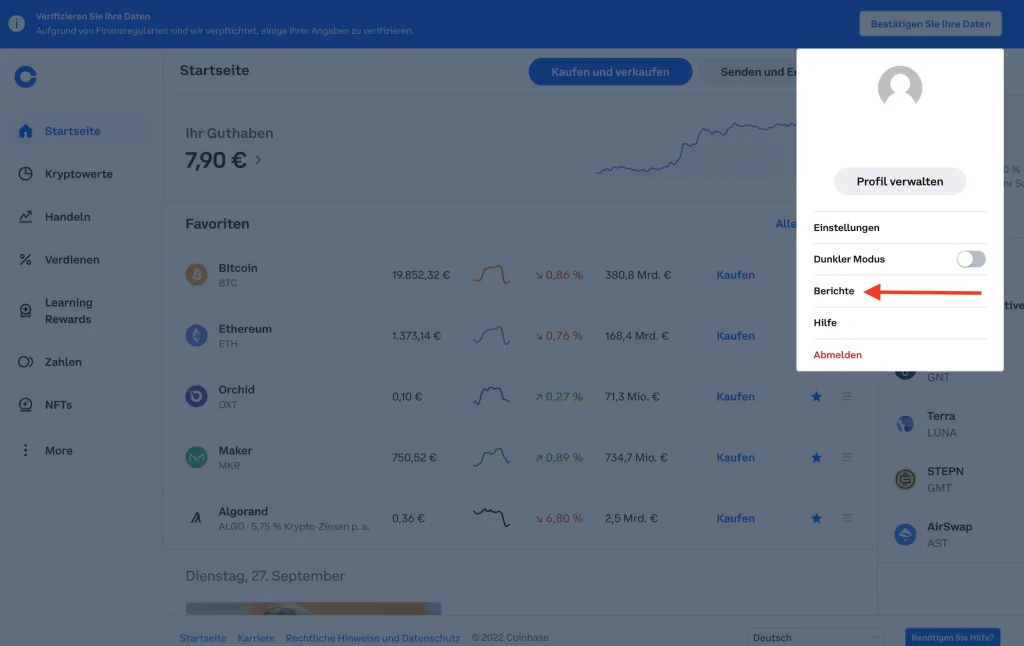
Task: Toggle the Dunkler Modus switch
Action: tap(970, 259)
